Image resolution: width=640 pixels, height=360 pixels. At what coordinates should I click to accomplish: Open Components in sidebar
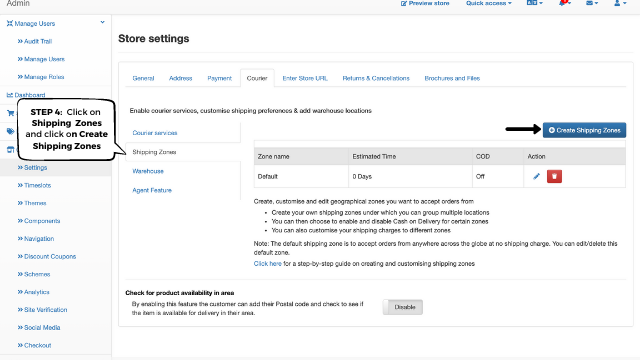click(x=42, y=221)
